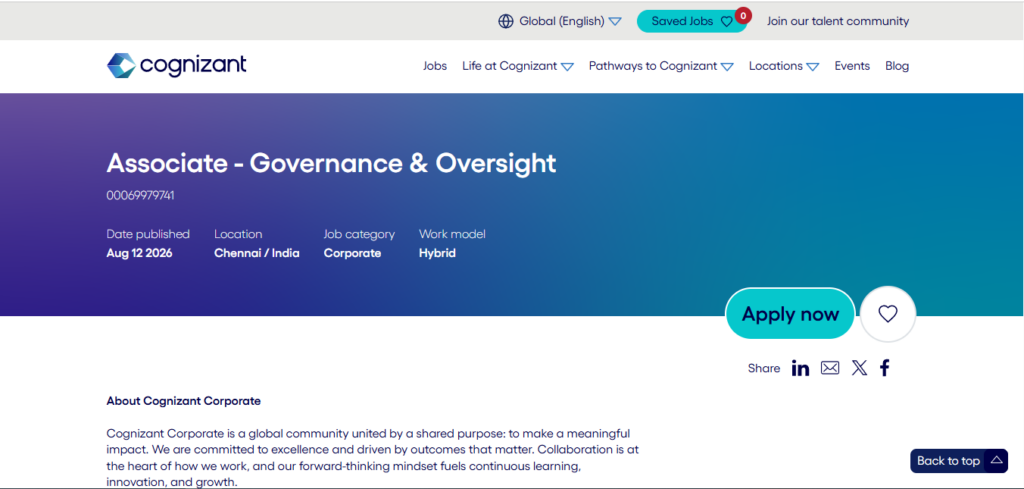Click the Share label

[x=763, y=368]
